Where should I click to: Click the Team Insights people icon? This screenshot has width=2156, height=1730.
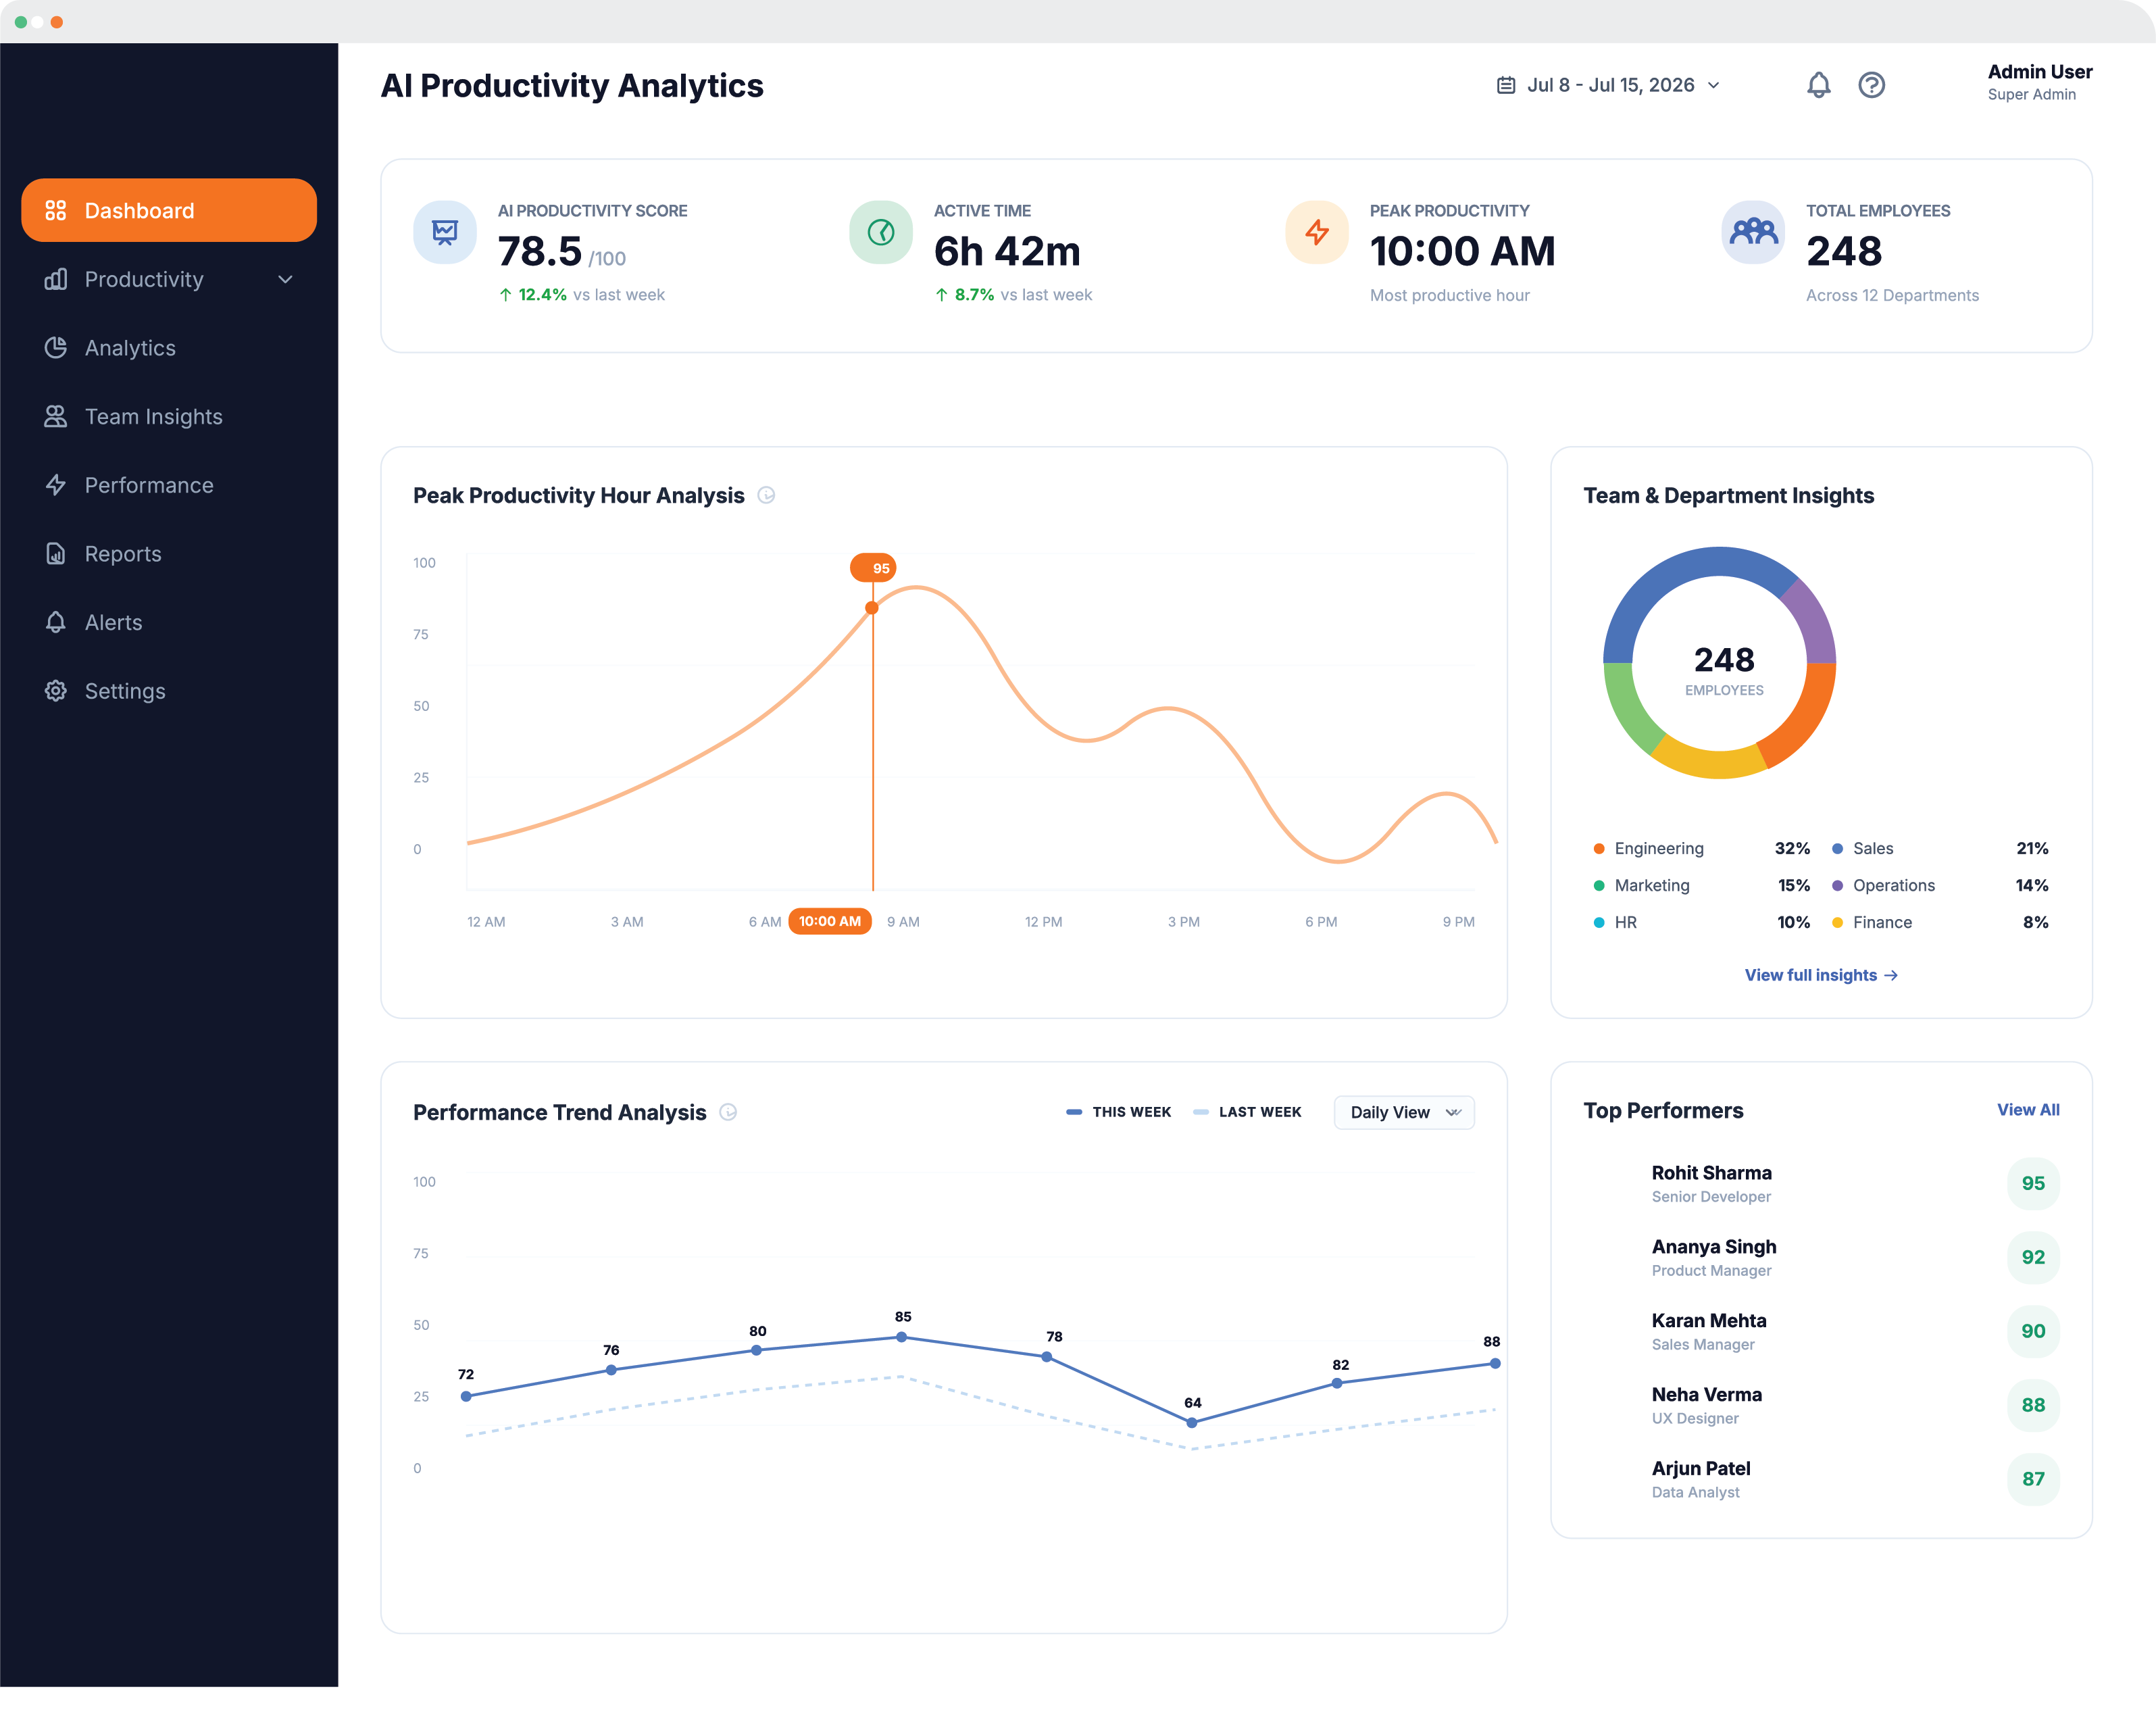click(x=56, y=416)
